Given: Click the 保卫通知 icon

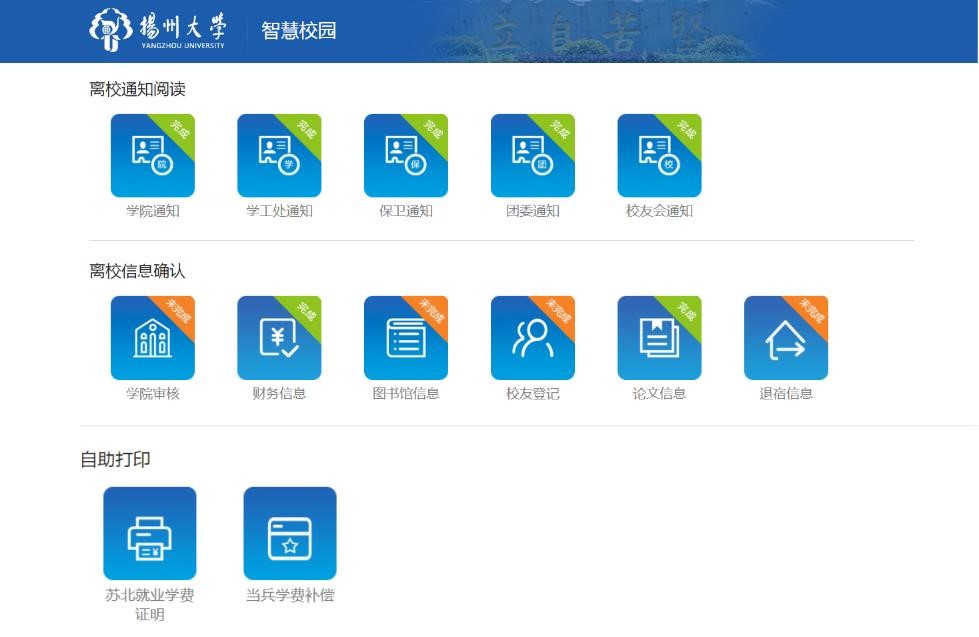Looking at the screenshot, I should pyautogui.click(x=406, y=155).
